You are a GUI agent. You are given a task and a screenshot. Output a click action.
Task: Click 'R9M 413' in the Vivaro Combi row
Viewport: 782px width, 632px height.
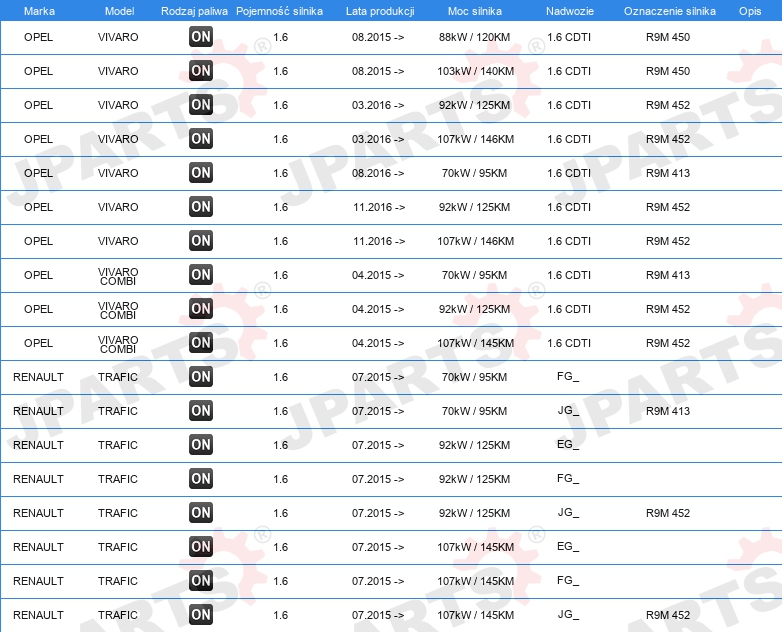[668, 275]
